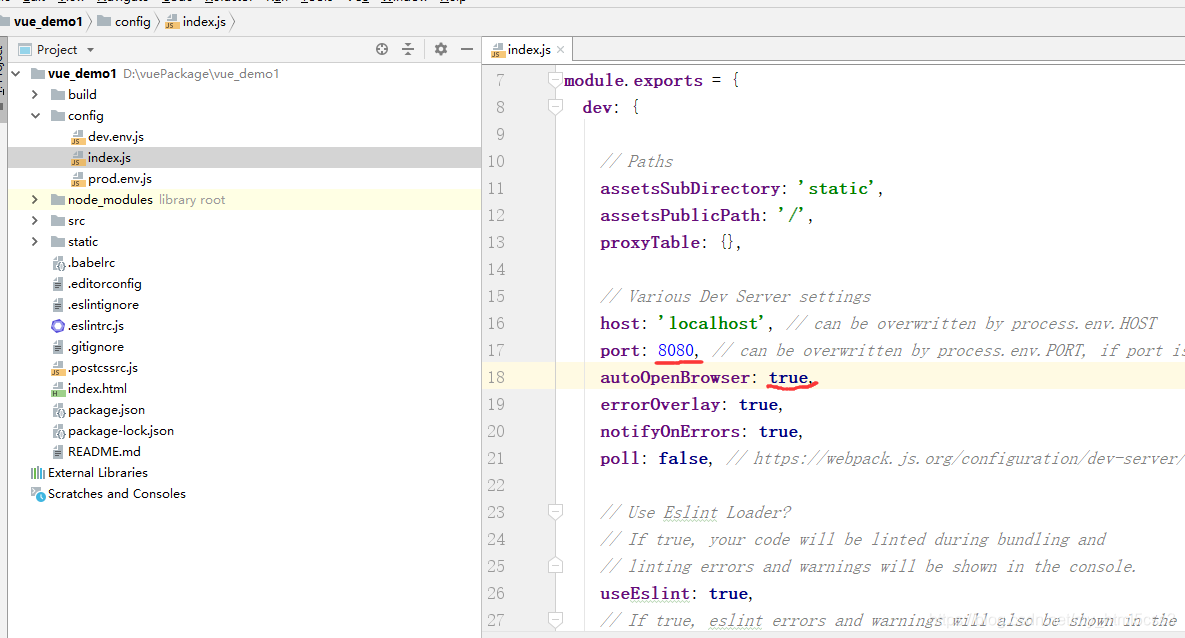This screenshot has height=638, width=1185.
Task: Expand the node_modules folder
Action: click(35, 200)
